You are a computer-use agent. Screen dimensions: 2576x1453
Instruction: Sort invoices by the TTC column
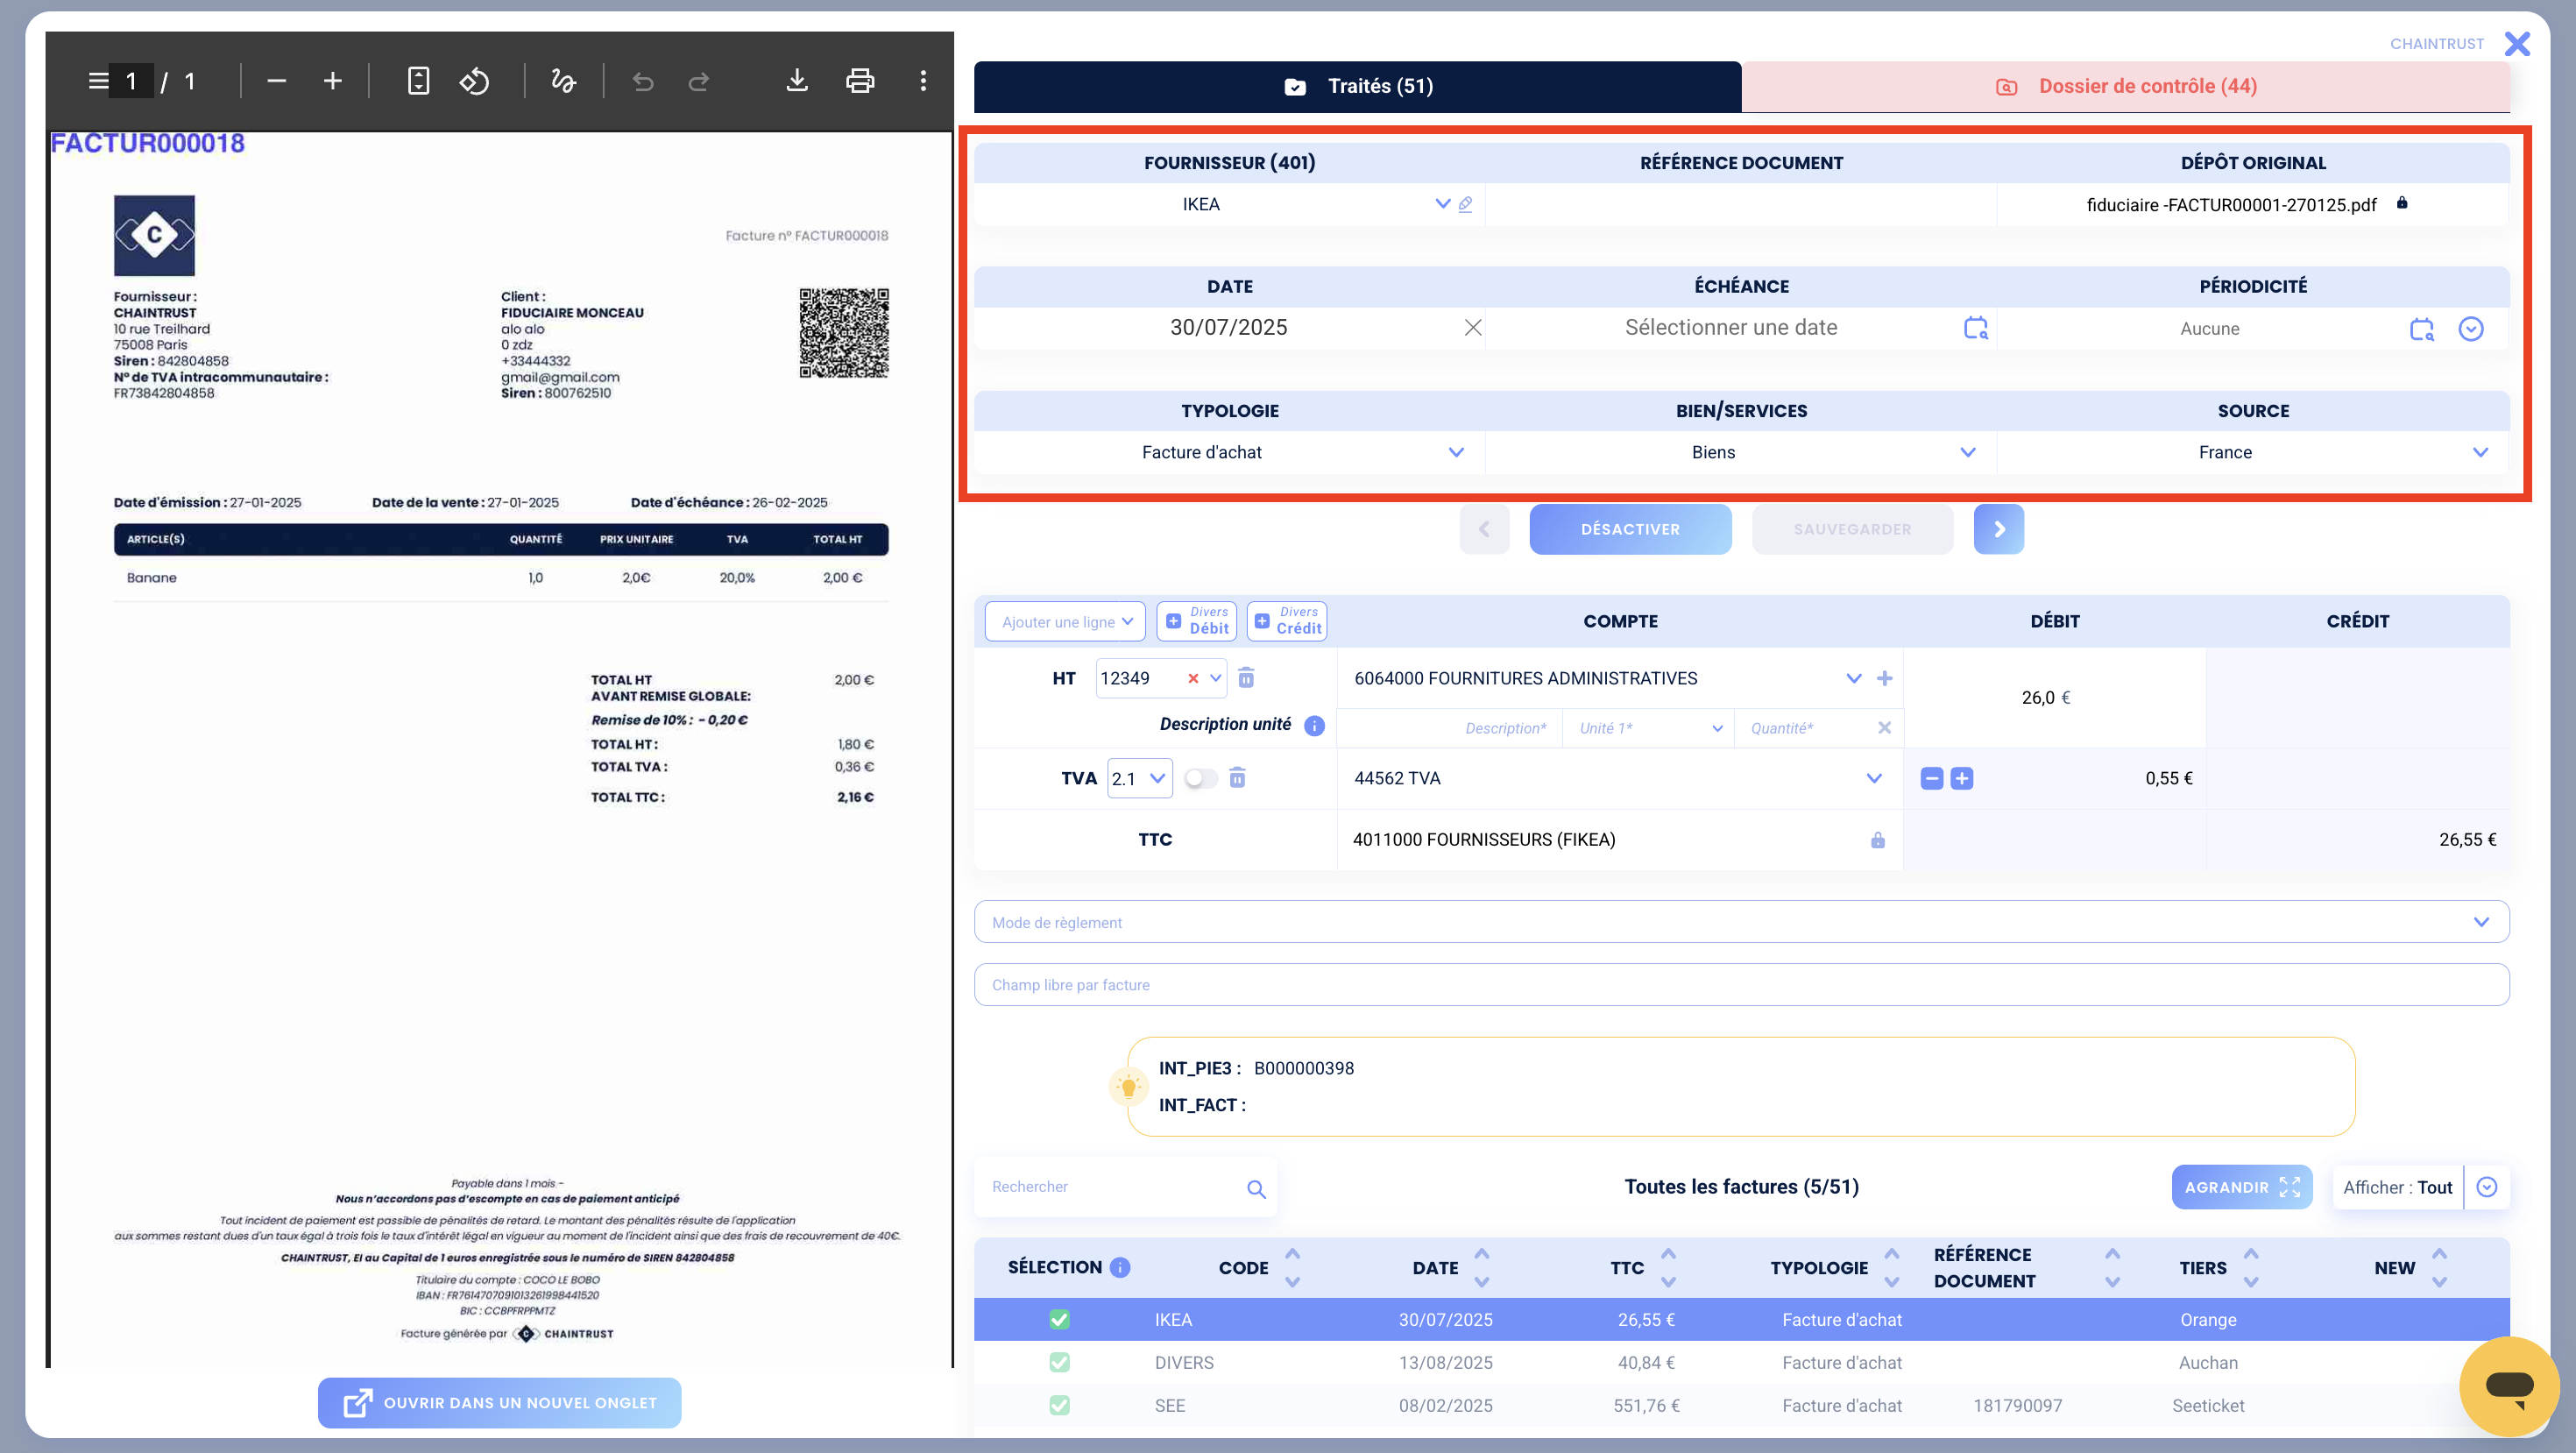click(1668, 1267)
